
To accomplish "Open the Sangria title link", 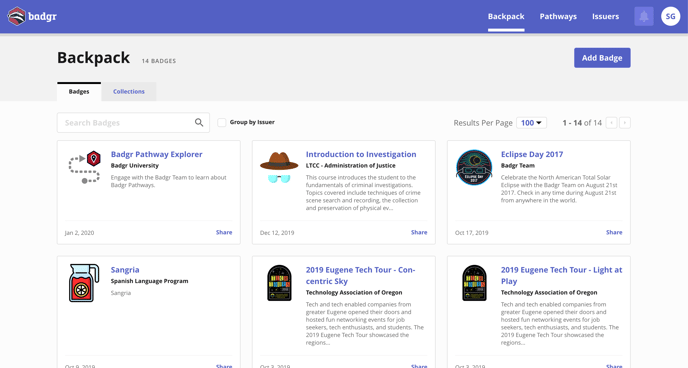I will tap(125, 270).
